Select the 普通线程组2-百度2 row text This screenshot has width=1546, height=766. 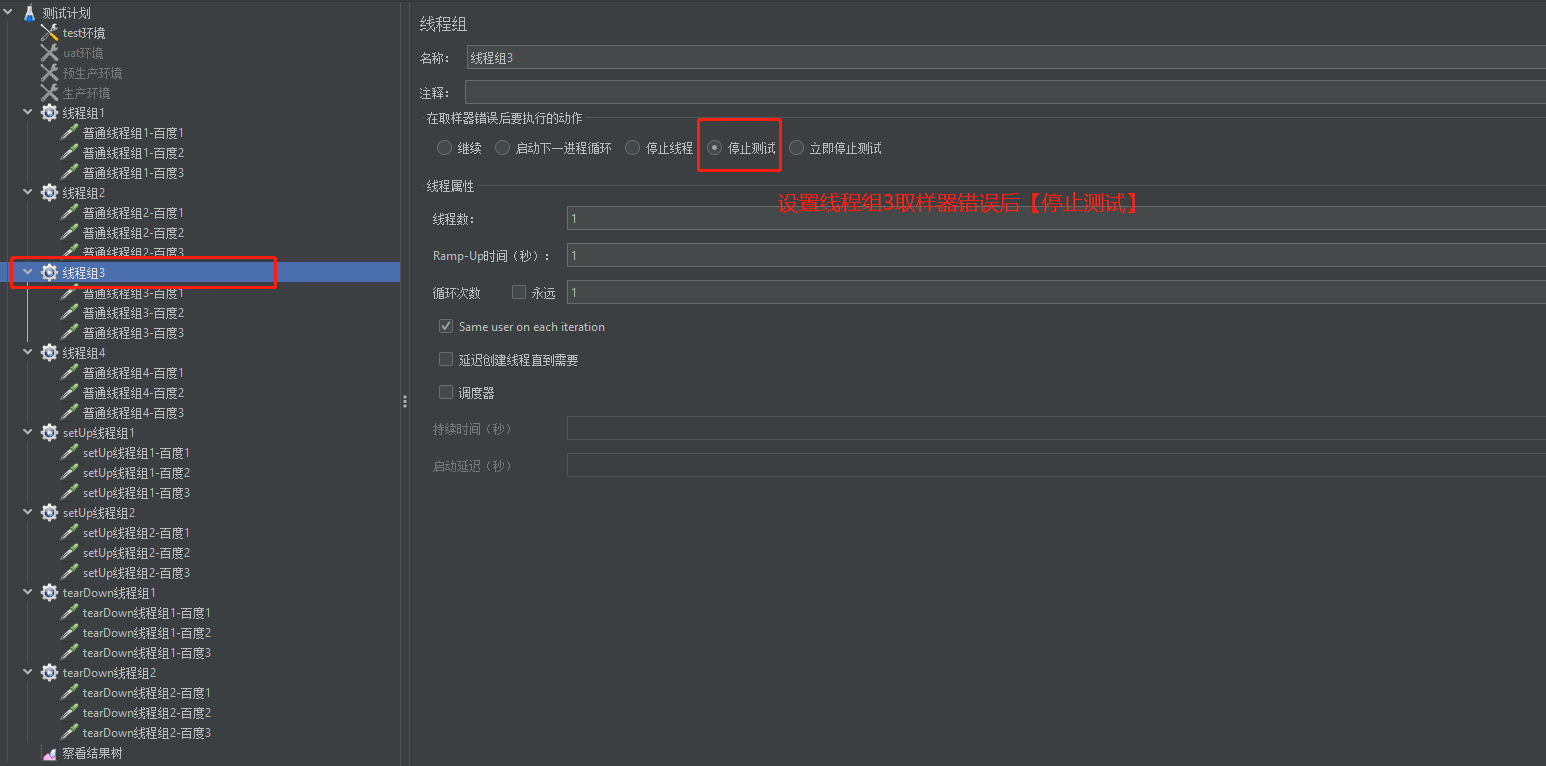click(133, 233)
